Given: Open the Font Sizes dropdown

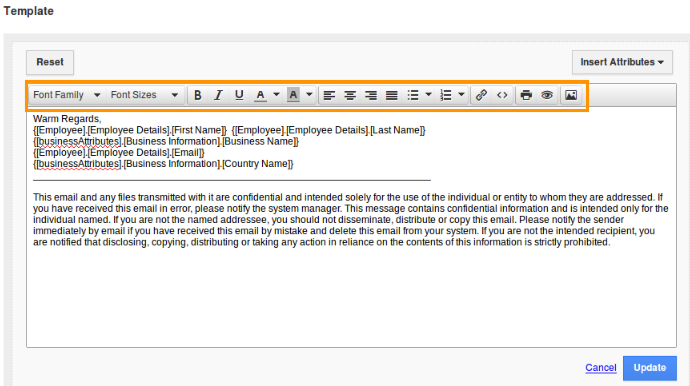Looking at the screenshot, I should pyautogui.click(x=144, y=95).
